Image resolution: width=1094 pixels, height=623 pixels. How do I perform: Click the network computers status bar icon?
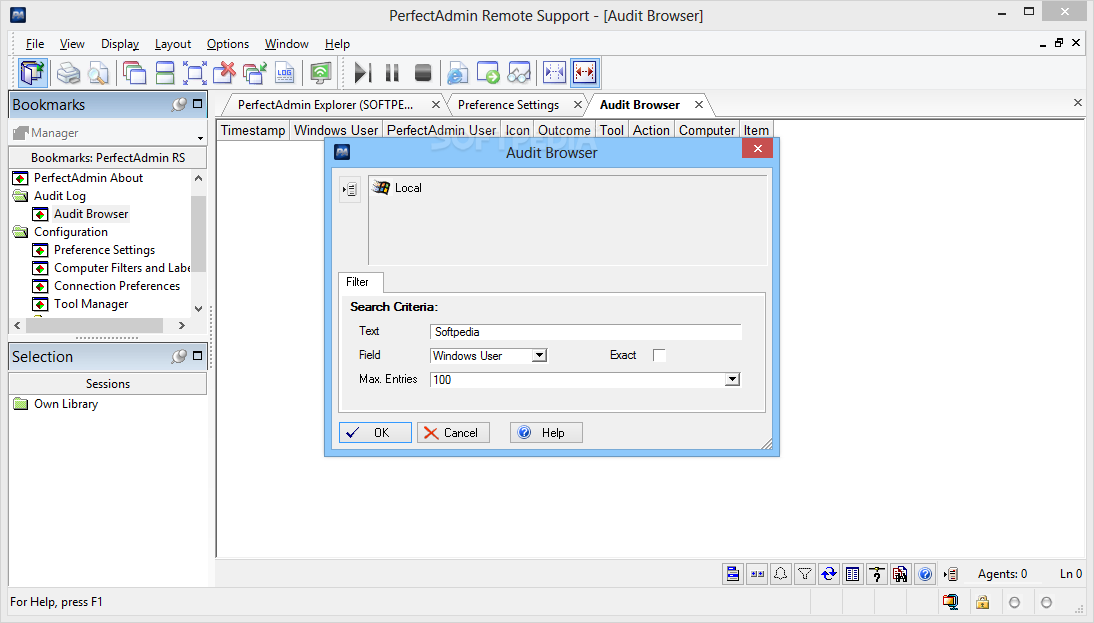(x=950, y=602)
